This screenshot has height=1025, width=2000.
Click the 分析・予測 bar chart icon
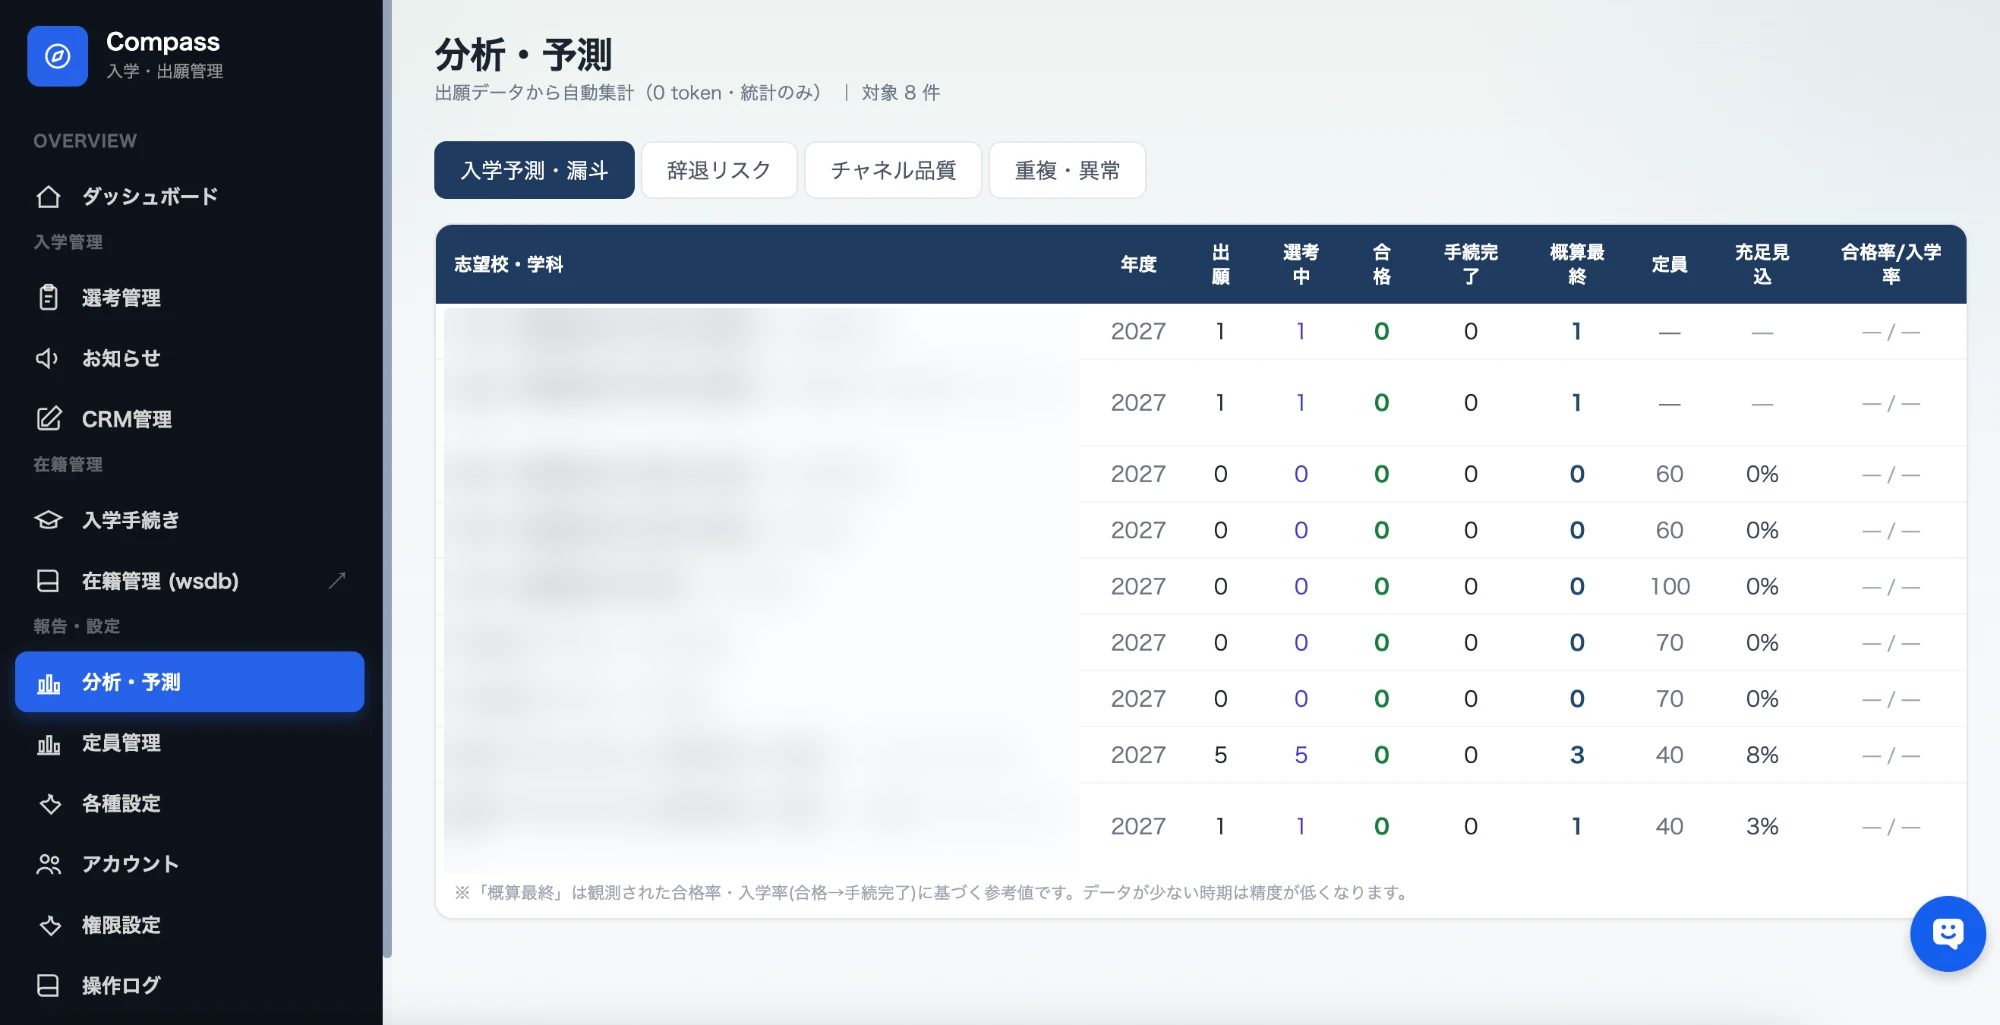(x=48, y=683)
